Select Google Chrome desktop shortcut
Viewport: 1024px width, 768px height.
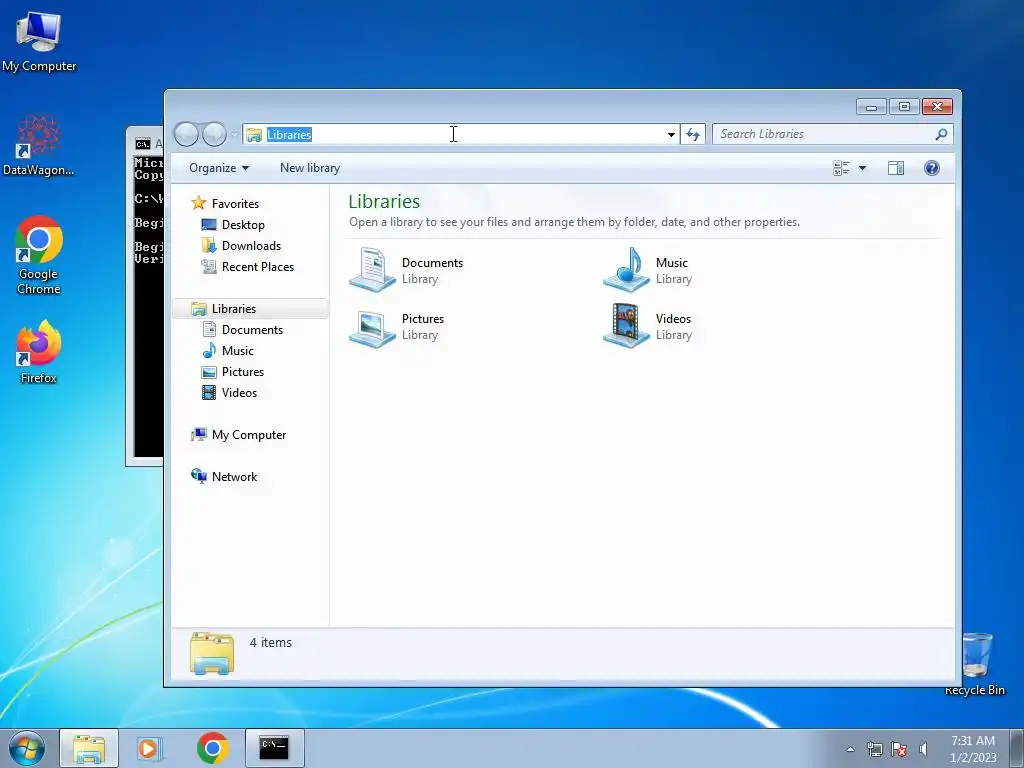[x=39, y=255]
